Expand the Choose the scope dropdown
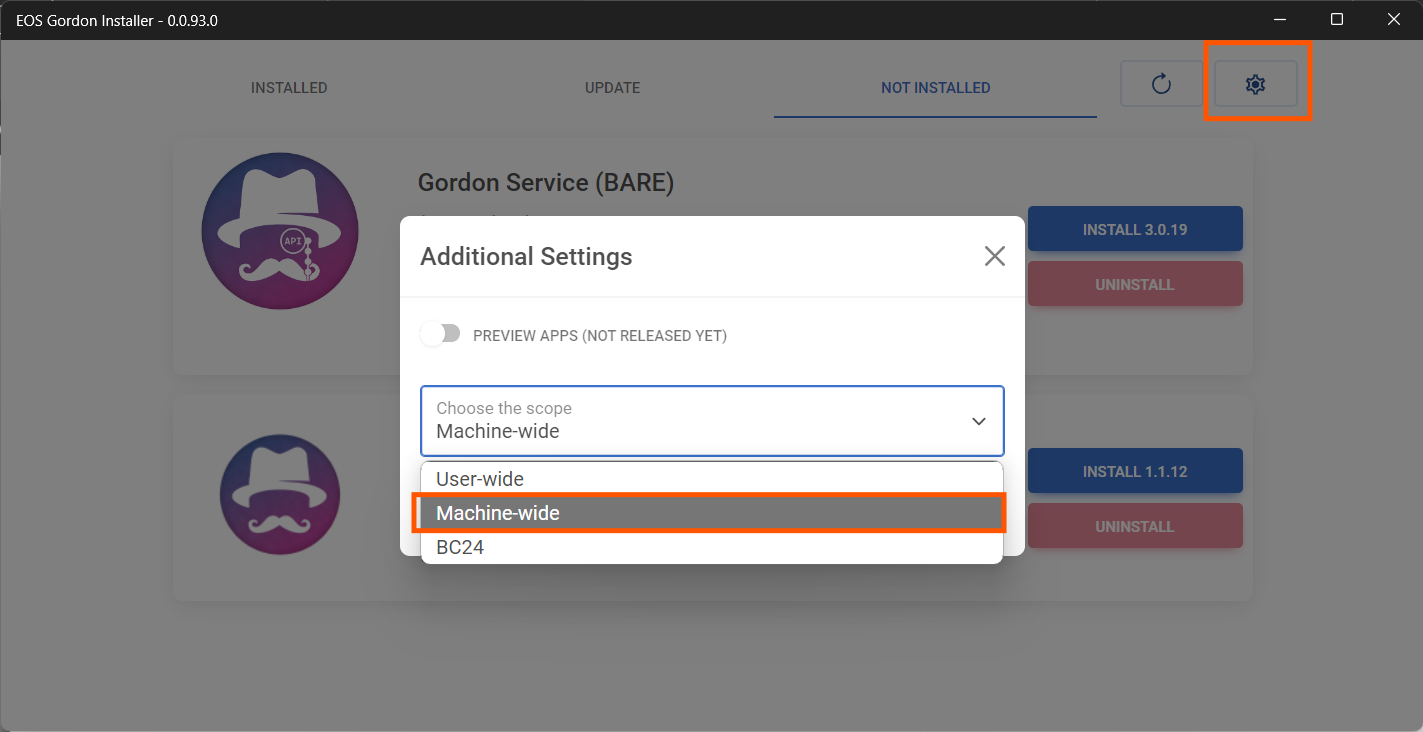 tap(700, 421)
